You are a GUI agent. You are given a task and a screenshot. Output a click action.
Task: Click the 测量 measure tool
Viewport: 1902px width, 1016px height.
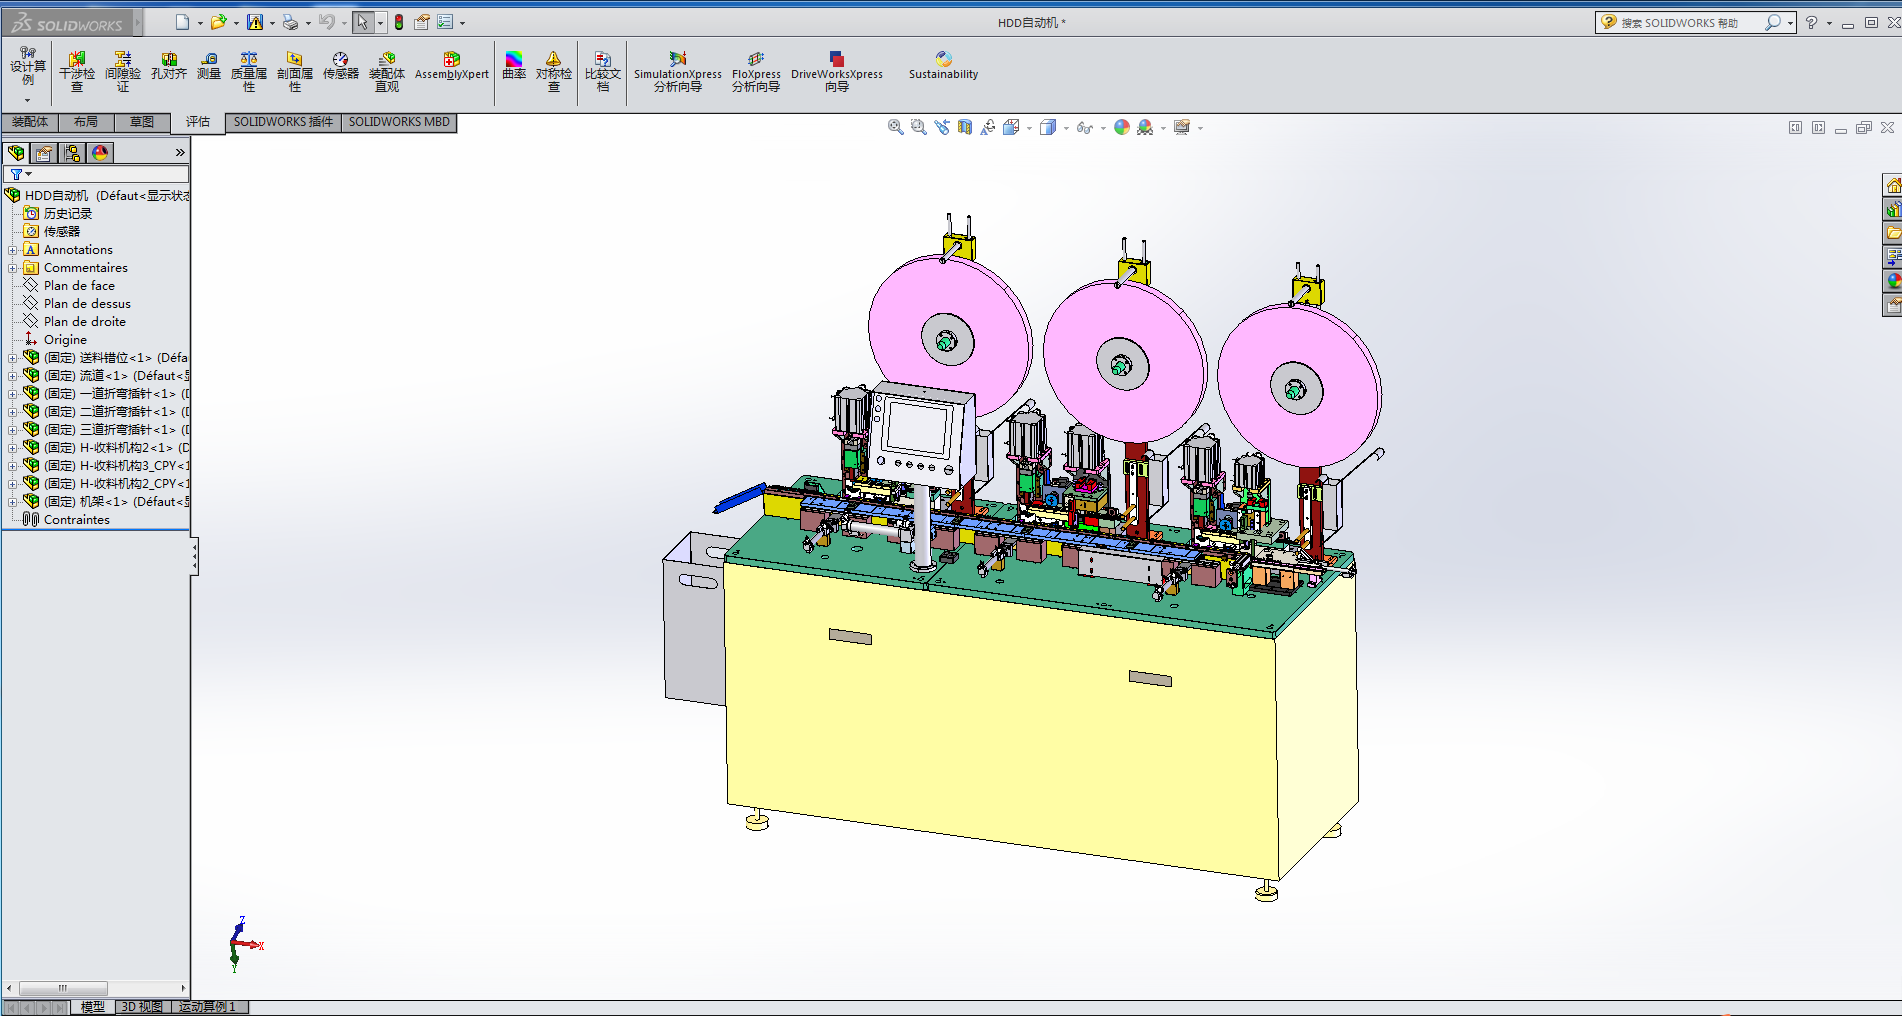coord(208,66)
